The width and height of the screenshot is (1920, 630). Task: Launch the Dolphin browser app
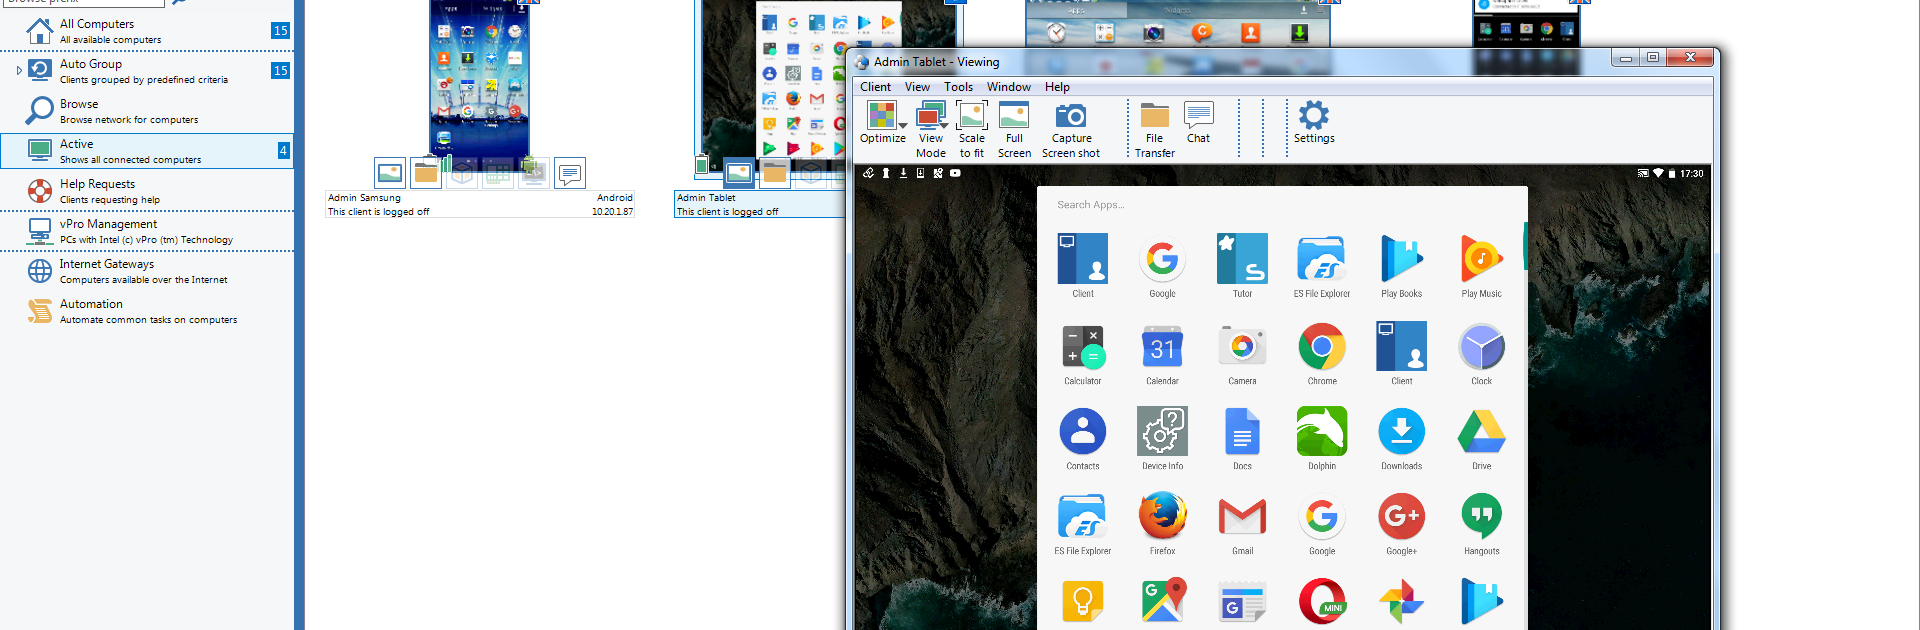(1322, 438)
